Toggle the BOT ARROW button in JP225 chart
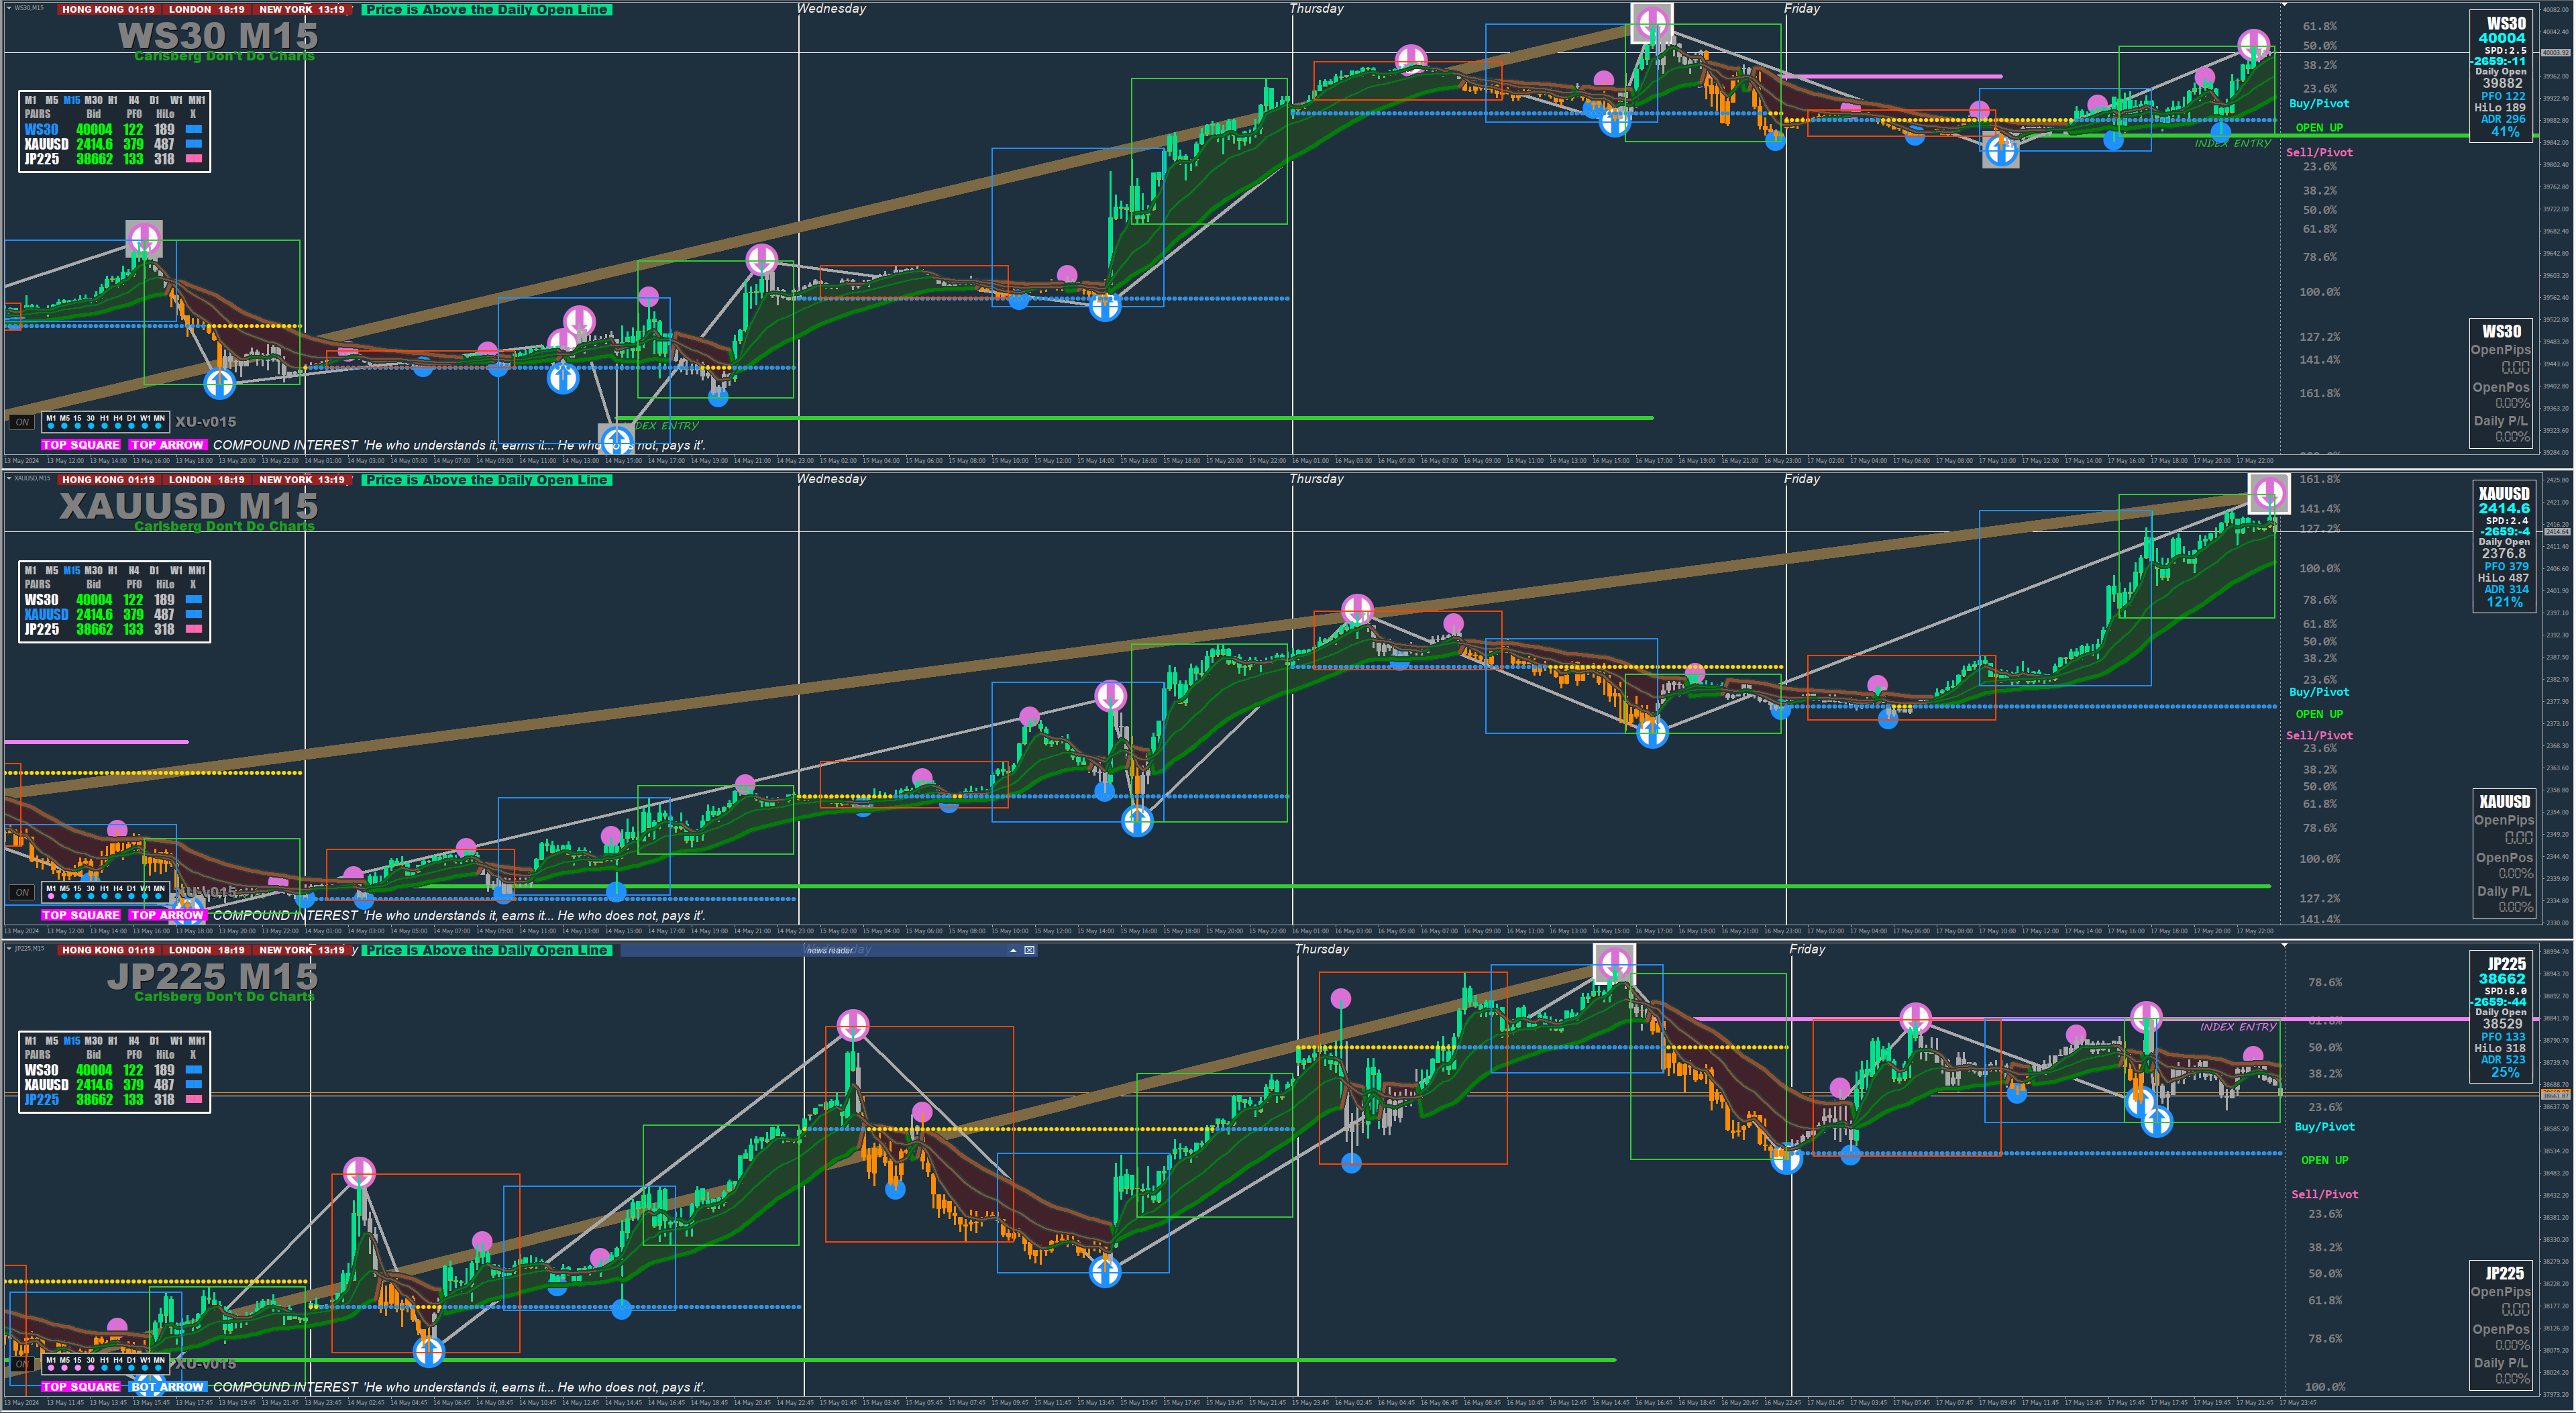The height and width of the screenshot is (1413, 2576). coord(167,1386)
